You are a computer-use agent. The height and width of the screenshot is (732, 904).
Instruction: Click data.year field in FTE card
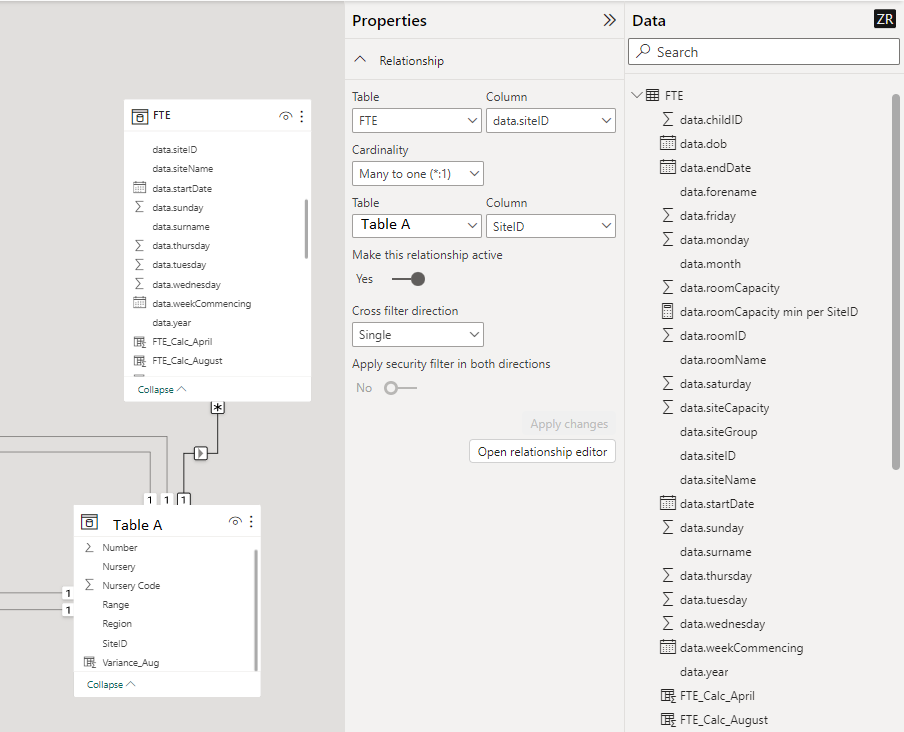[171, 323]
